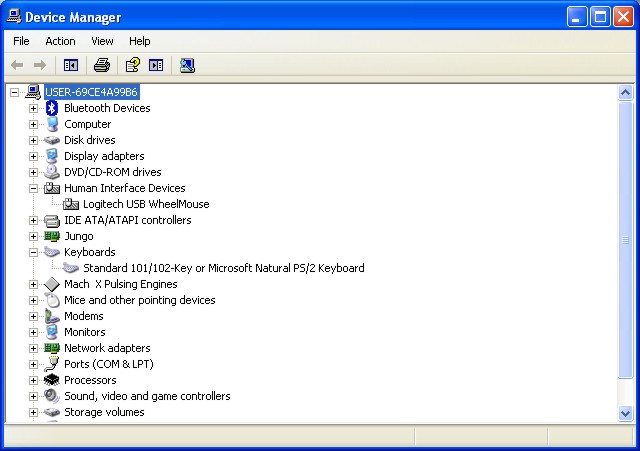Click the Storage volumes icon

tap(52, 412)
